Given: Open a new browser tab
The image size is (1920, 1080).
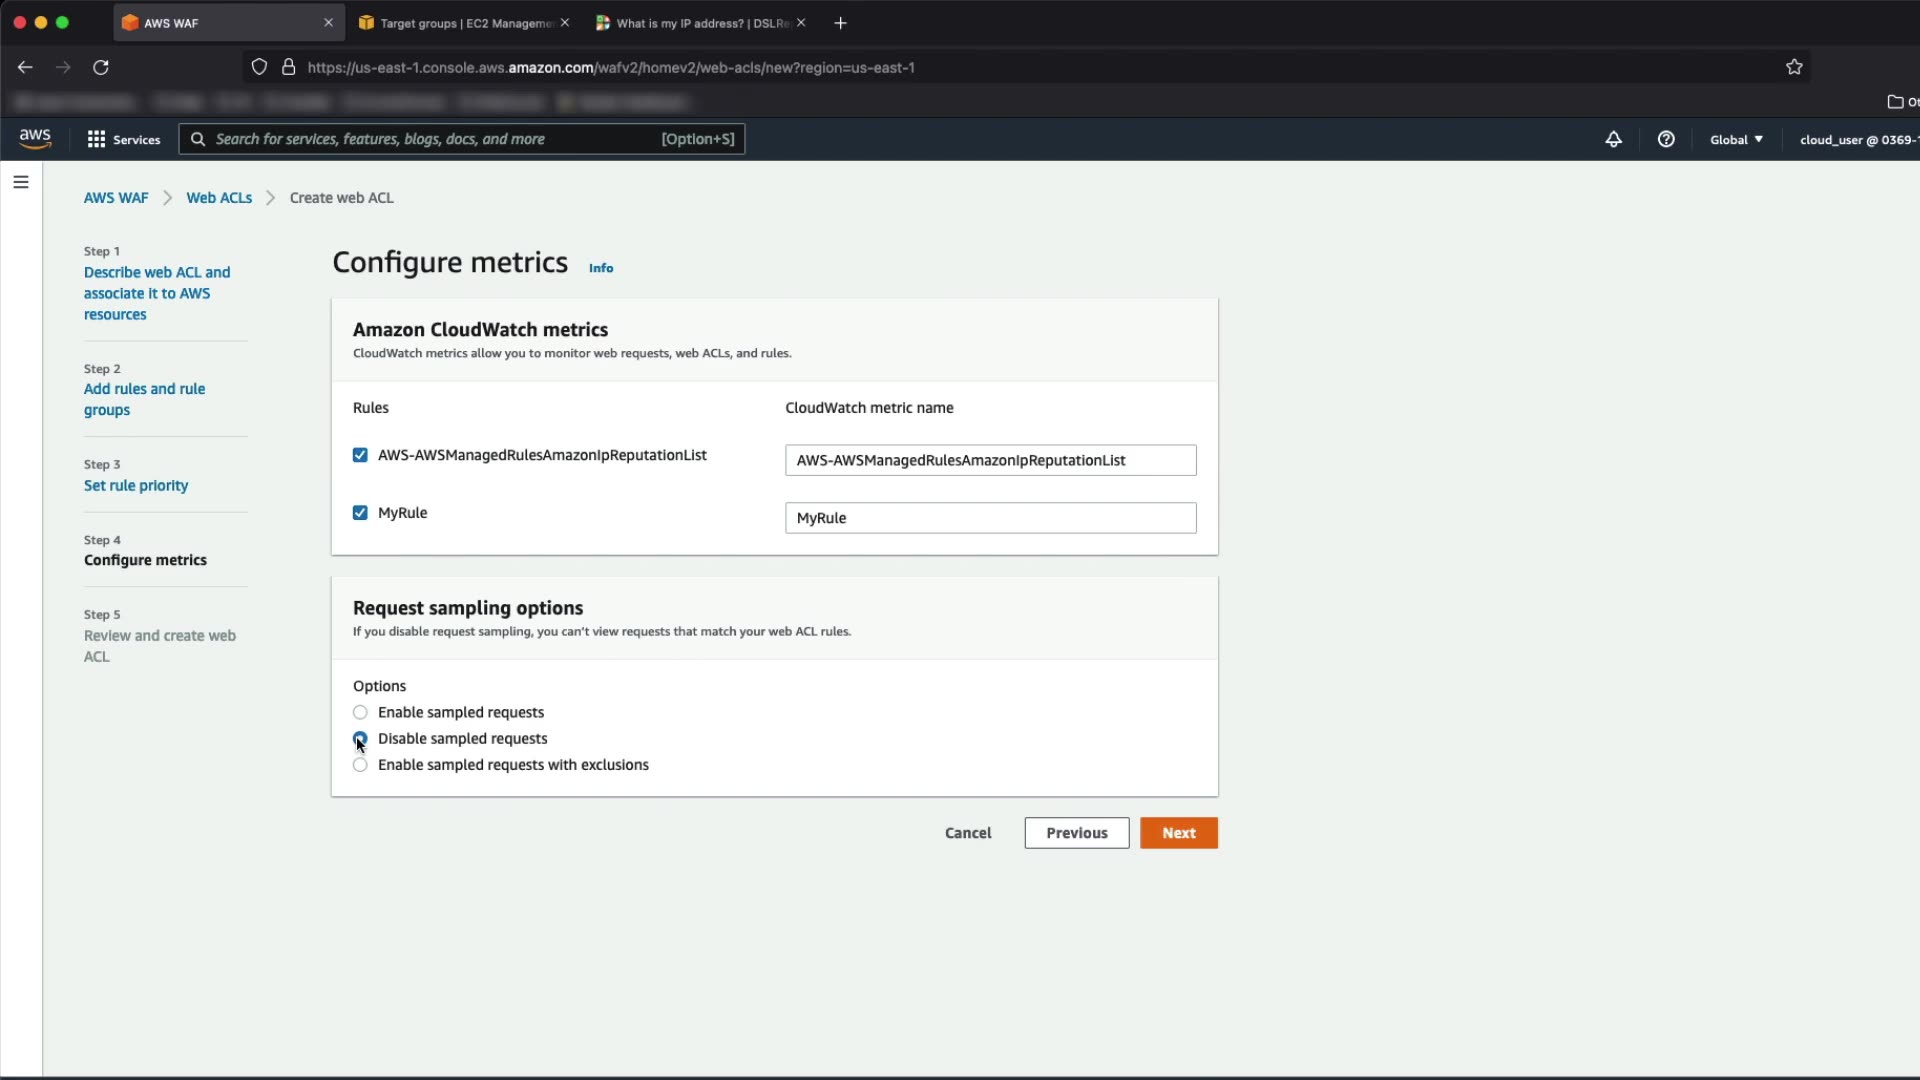Looking at the screenshot, I should (841, 23).
